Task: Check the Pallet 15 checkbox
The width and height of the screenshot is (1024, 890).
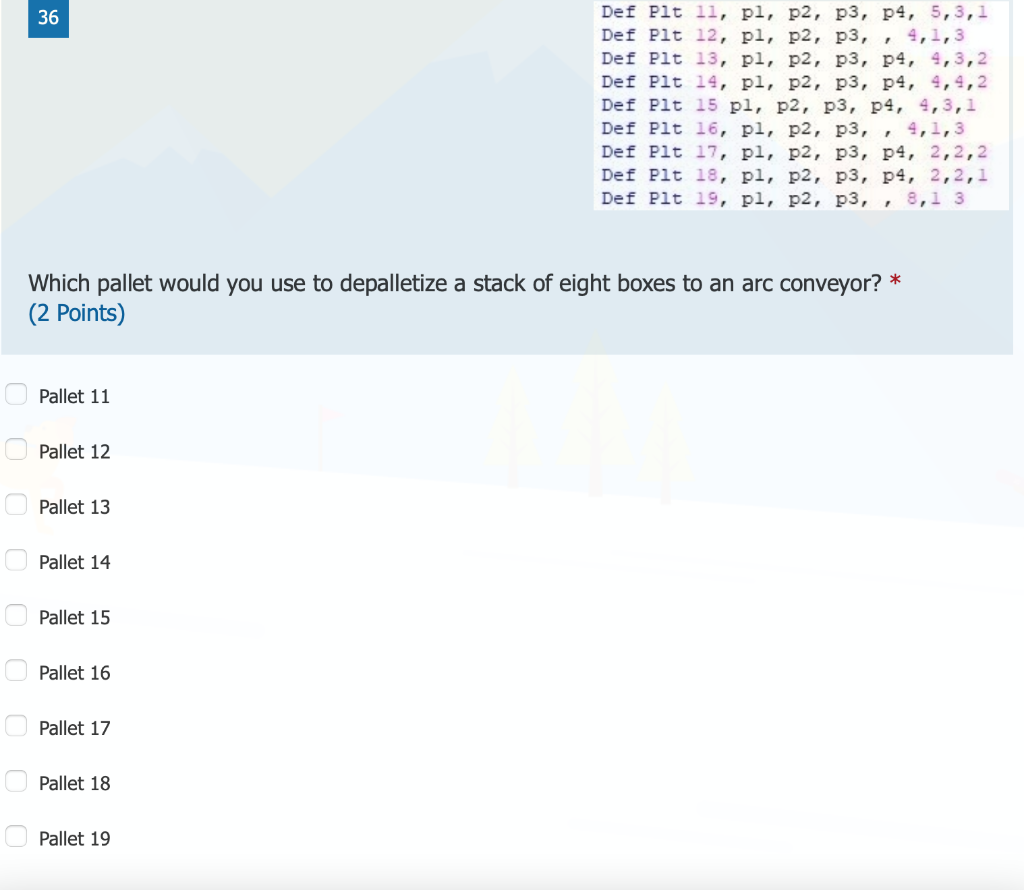Action: [x=15, y=615]
